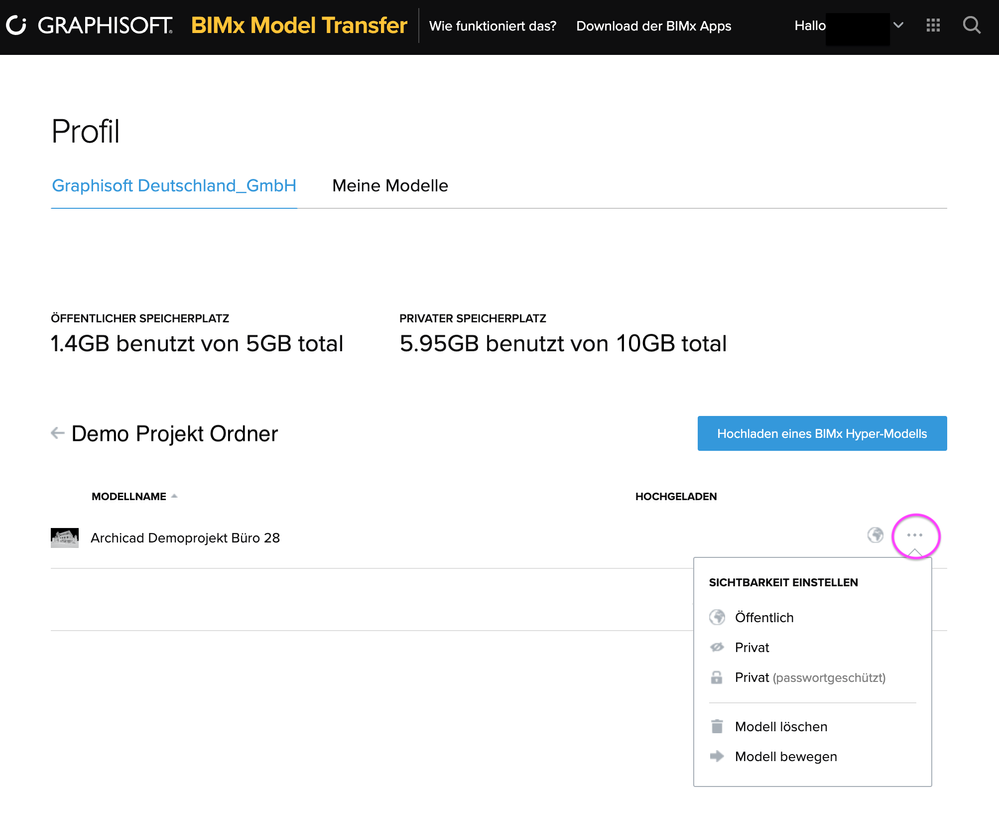999x818 pixels.
Task: Switch to the Meine Modelle tab
Action: tap(390, 186)
